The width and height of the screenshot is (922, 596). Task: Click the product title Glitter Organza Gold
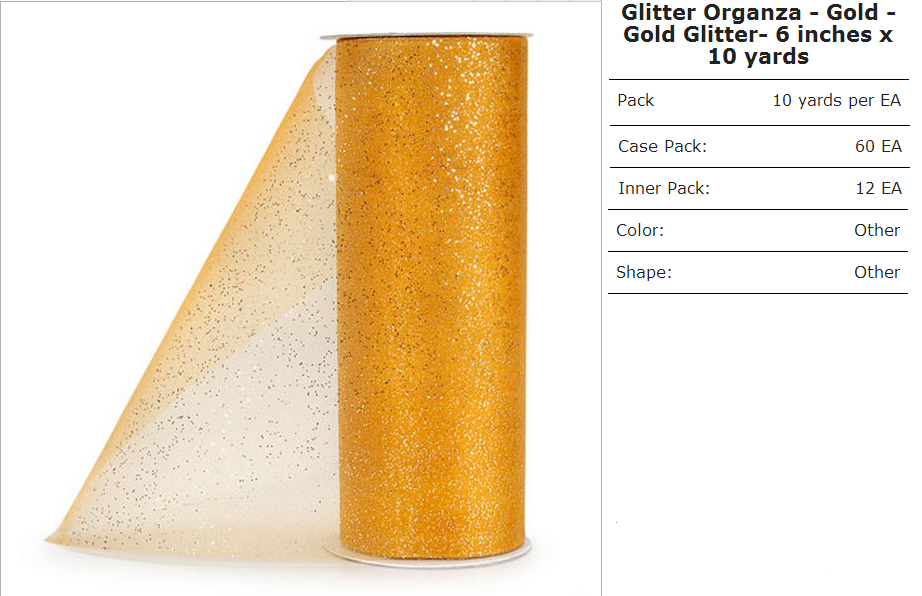(758, 35)
